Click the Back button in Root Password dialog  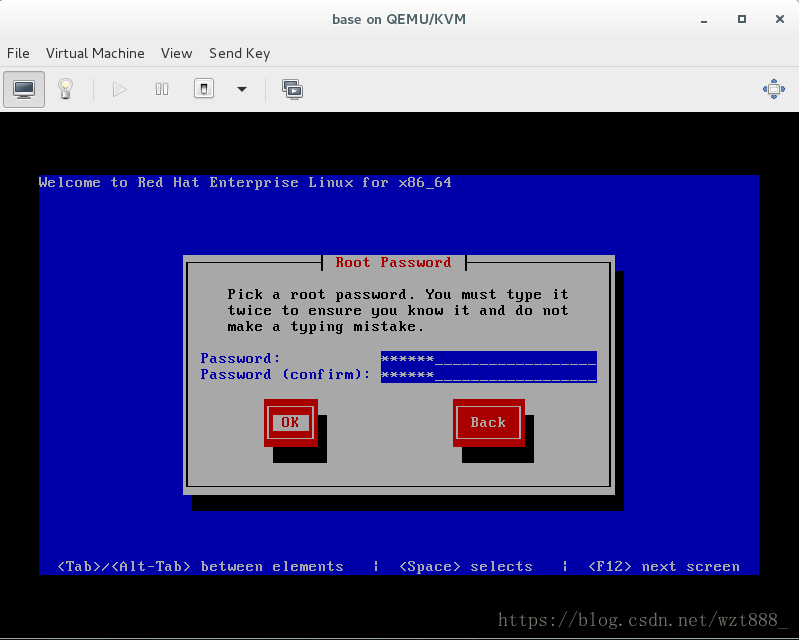point(488,422)
